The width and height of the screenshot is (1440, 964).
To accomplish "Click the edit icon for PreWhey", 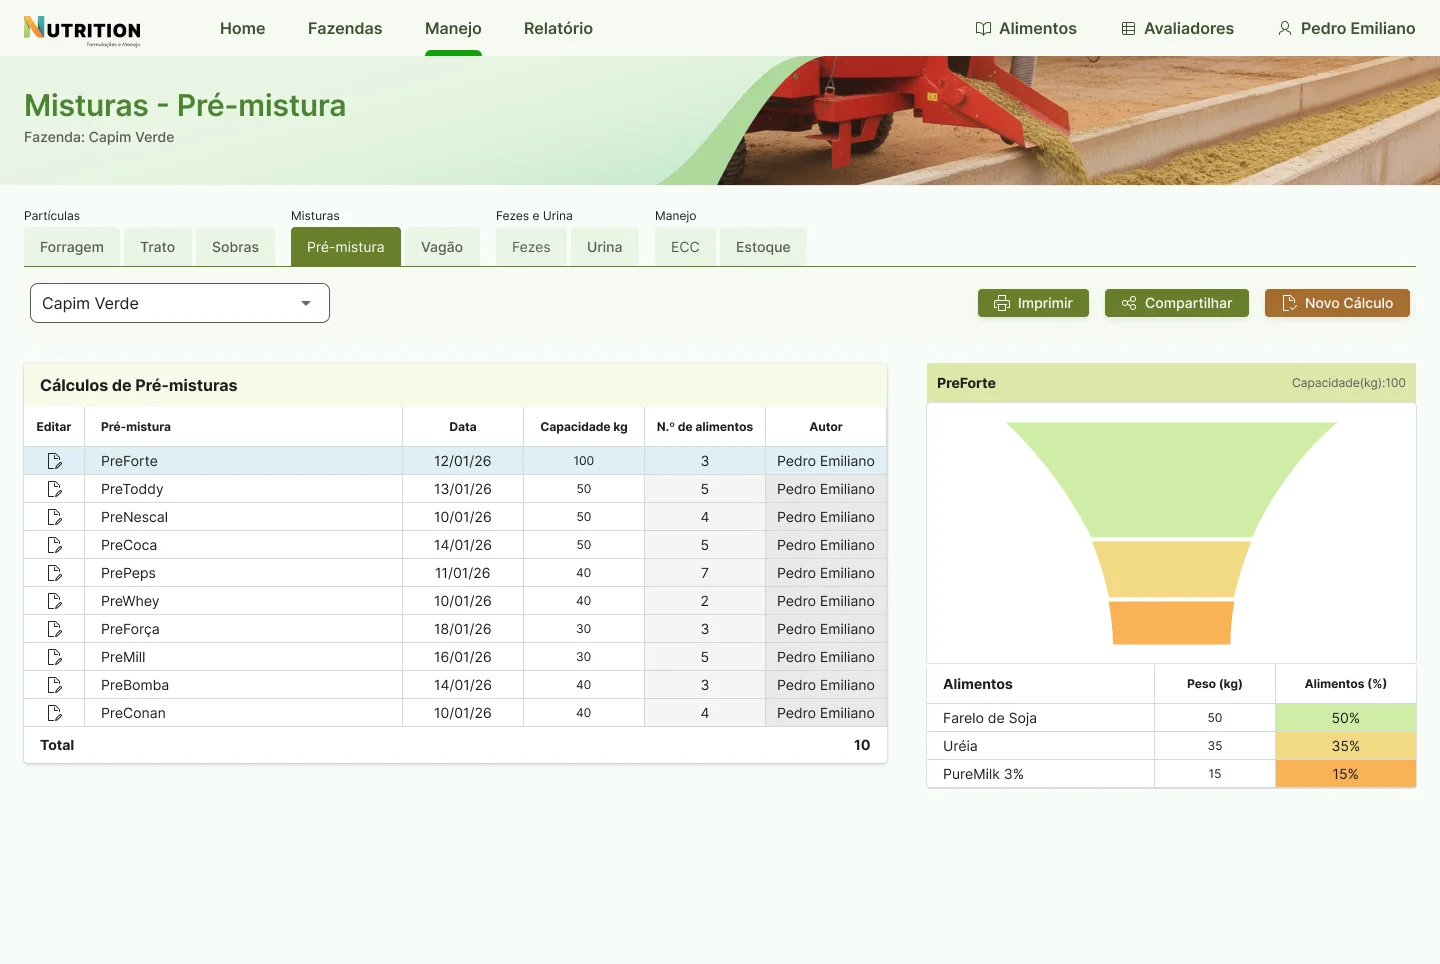I will click(x=54, y=601).
